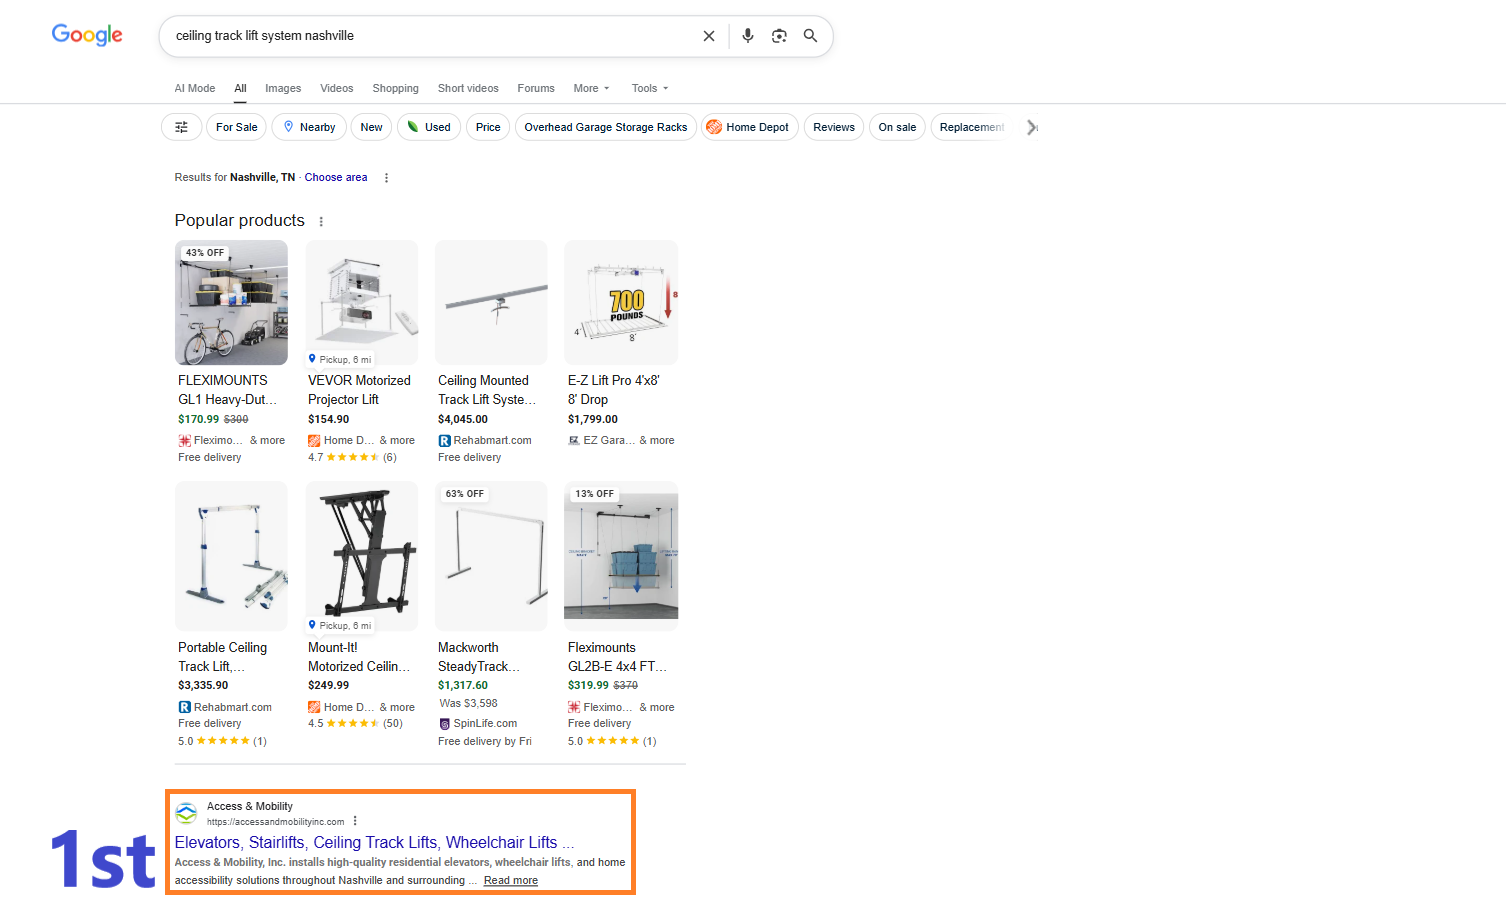
Task: Open E-Z Lift Pro product thumbnail
Action: pyautogui.click(x=621, y=302)
